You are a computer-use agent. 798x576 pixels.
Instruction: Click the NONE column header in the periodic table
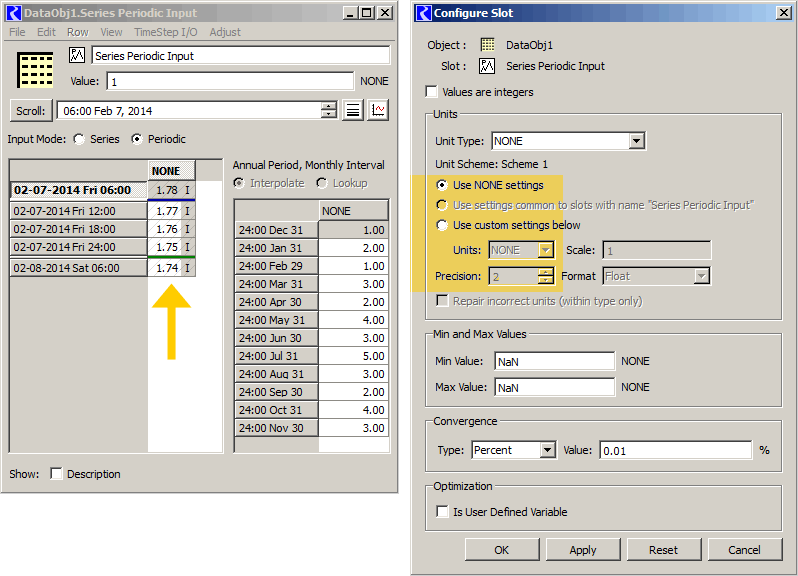pyautogui.click(x=354, y=211)
